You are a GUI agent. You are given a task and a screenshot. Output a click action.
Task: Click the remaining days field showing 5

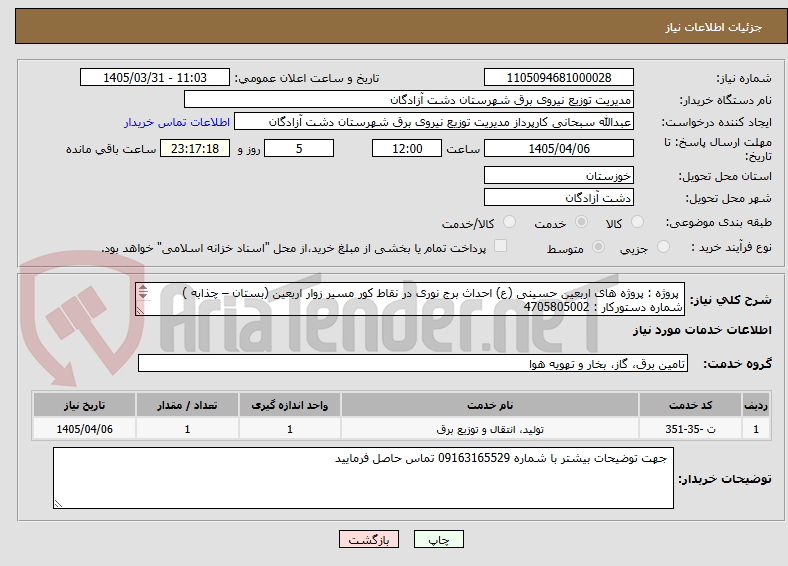(x=299, y=148)
